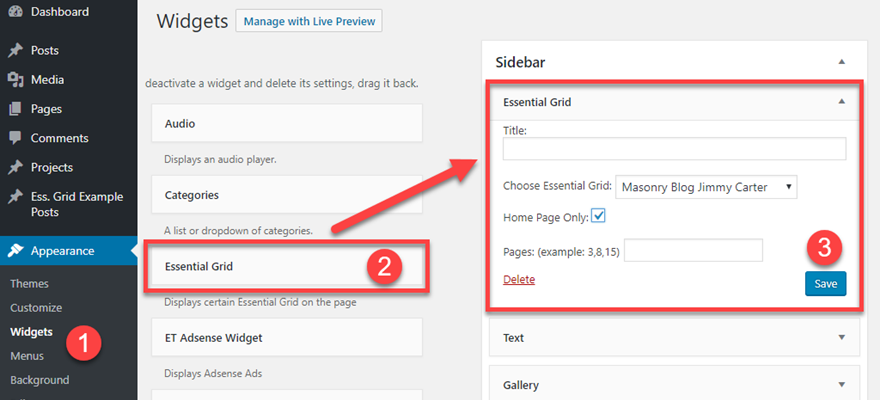Expand the Text widget
Image resolution: width=880 pixels, height=400 pixels.
pos(841,337)
